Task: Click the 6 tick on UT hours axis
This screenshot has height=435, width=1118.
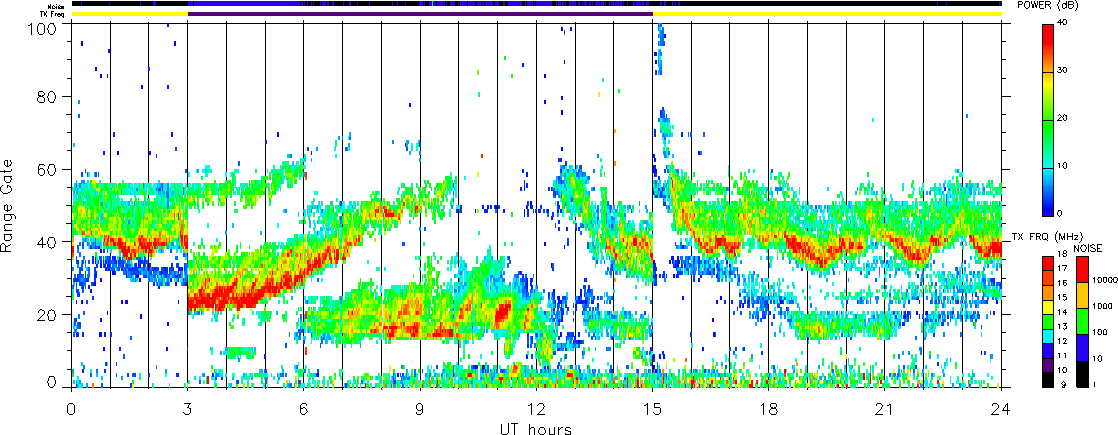Action: 304,409
